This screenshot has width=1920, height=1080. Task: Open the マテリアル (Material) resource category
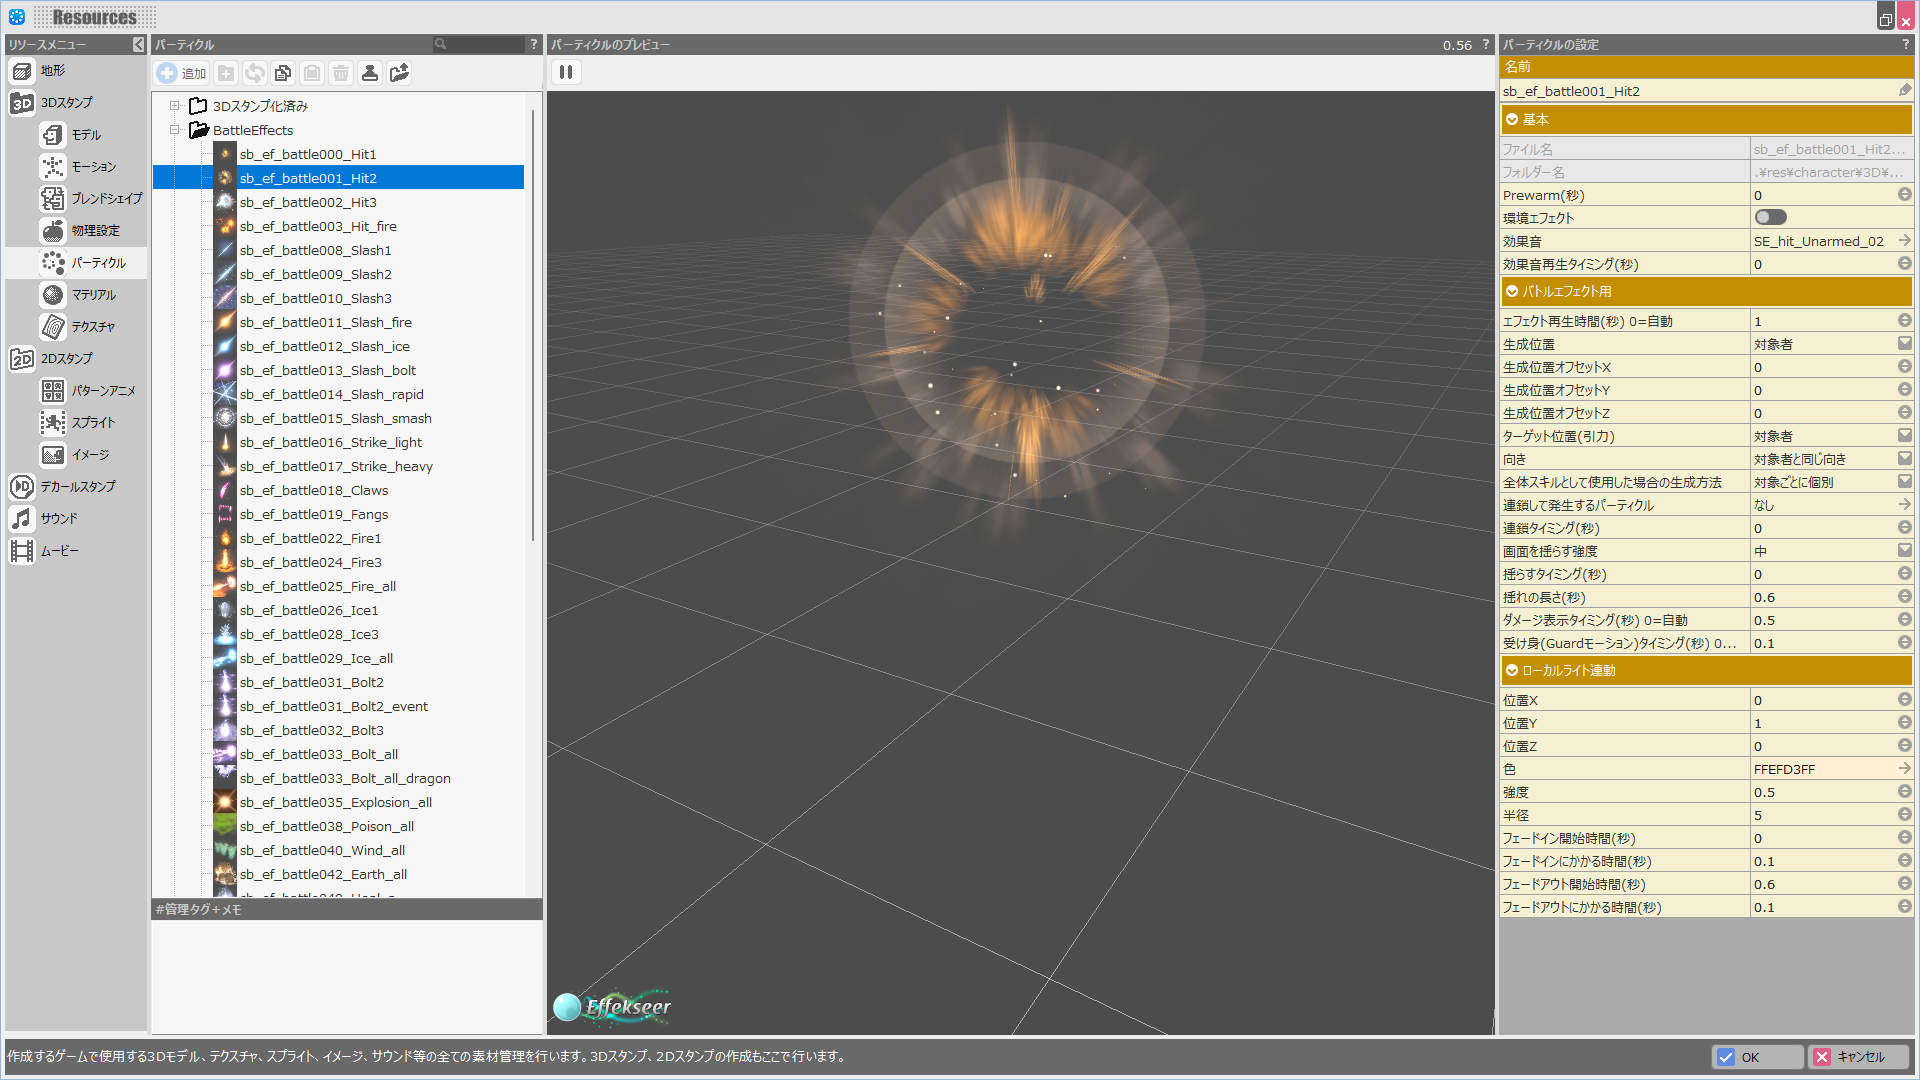[93, 295]
